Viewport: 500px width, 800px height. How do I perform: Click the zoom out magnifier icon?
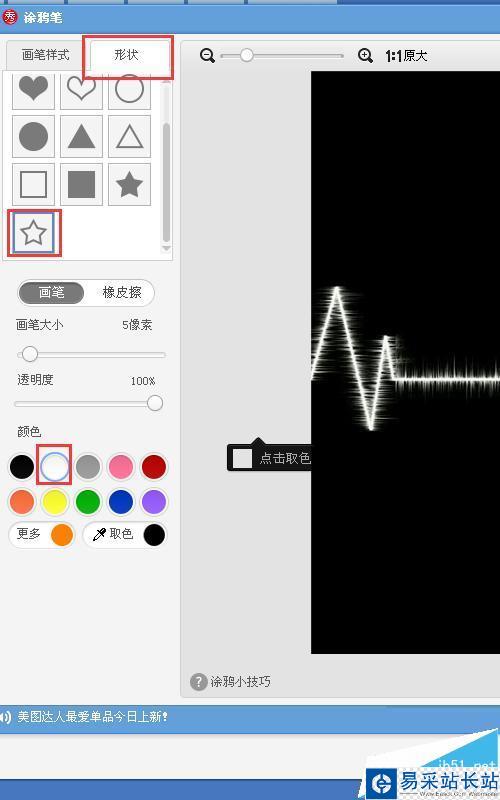(207, 55)
